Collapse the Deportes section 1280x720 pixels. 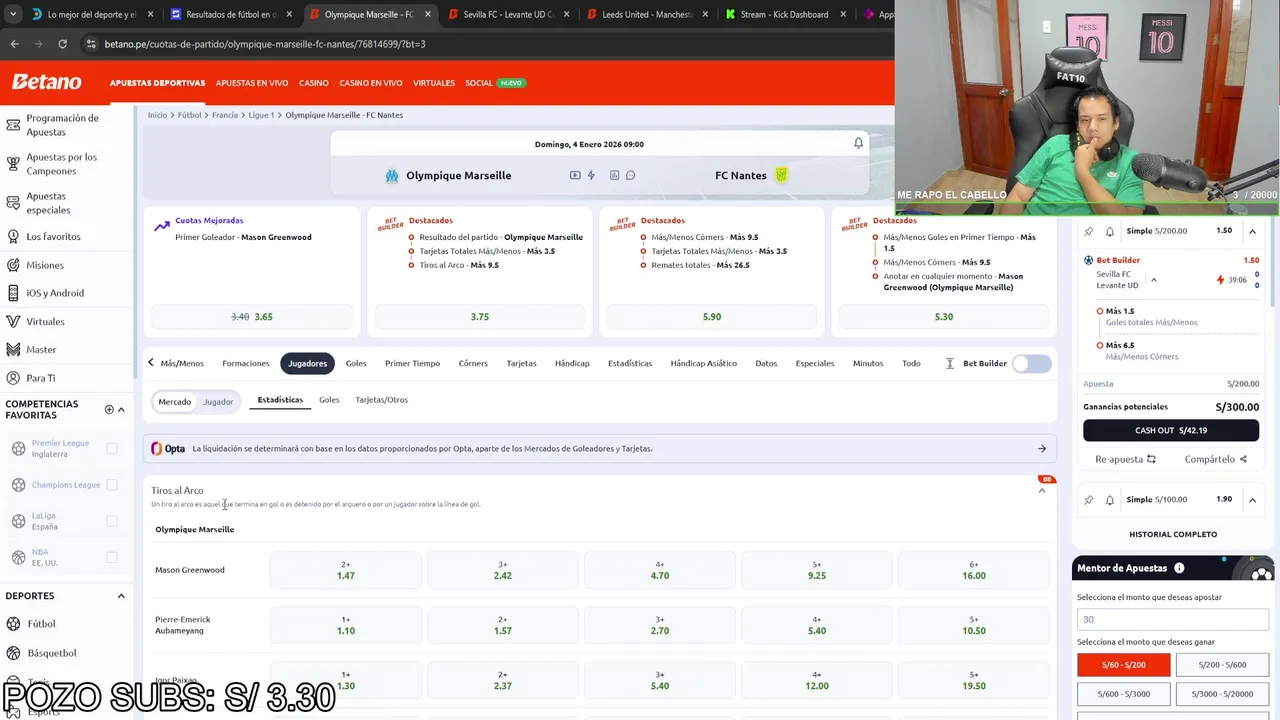(x=121, y=596)
